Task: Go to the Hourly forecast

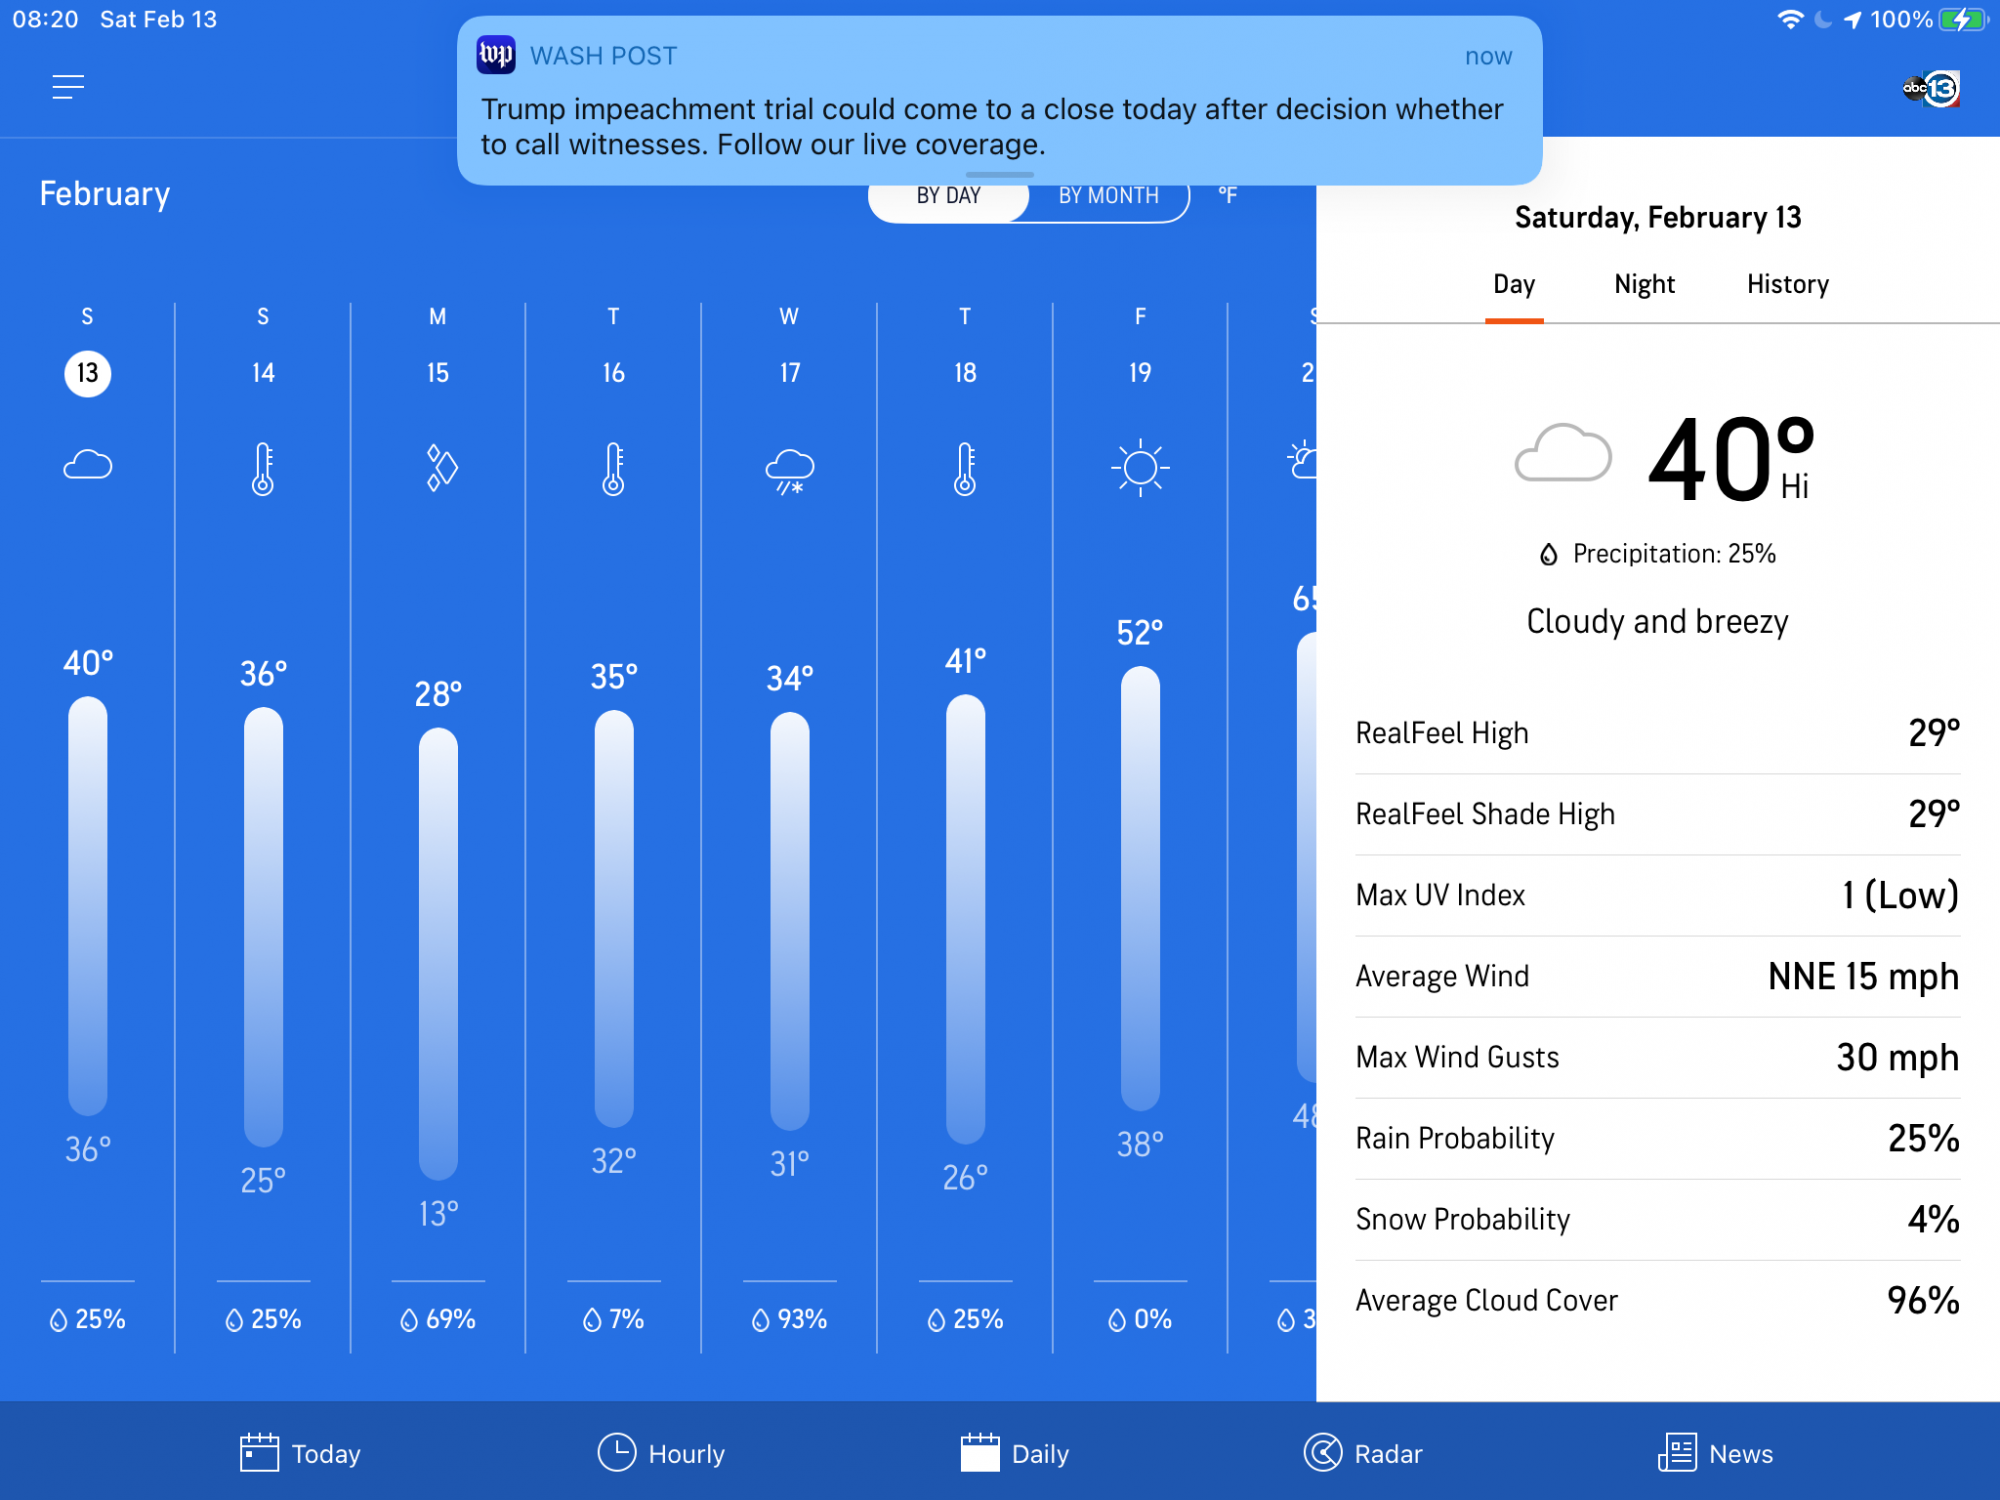Action: point(661,1453)
